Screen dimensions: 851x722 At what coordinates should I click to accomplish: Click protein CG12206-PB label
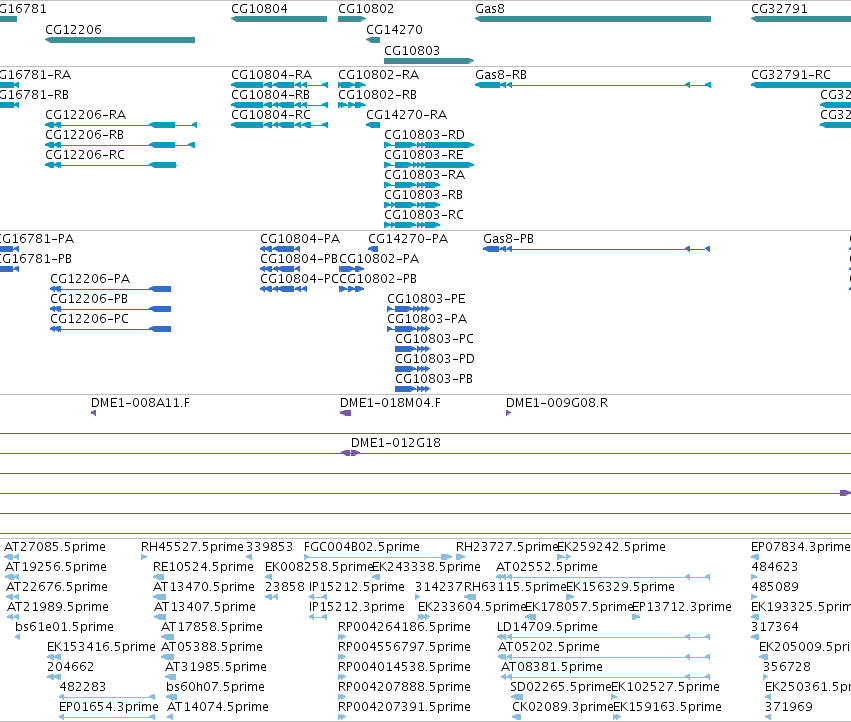point(89,299)
